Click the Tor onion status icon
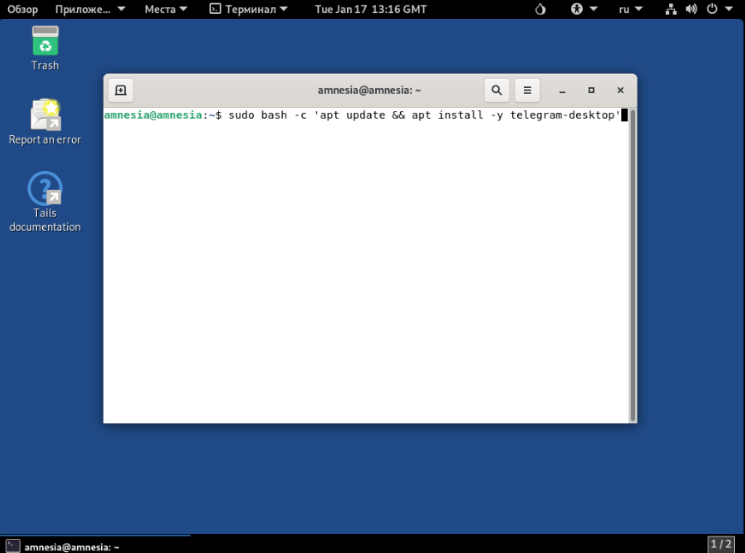This screenshot has width=745, height=553. point(541,9)
